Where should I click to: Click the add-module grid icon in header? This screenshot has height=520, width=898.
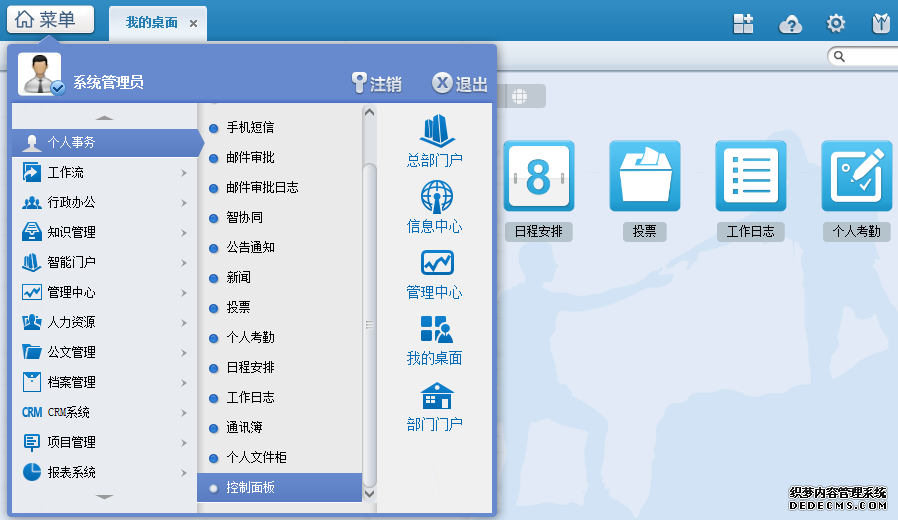(x=743, y=23)
